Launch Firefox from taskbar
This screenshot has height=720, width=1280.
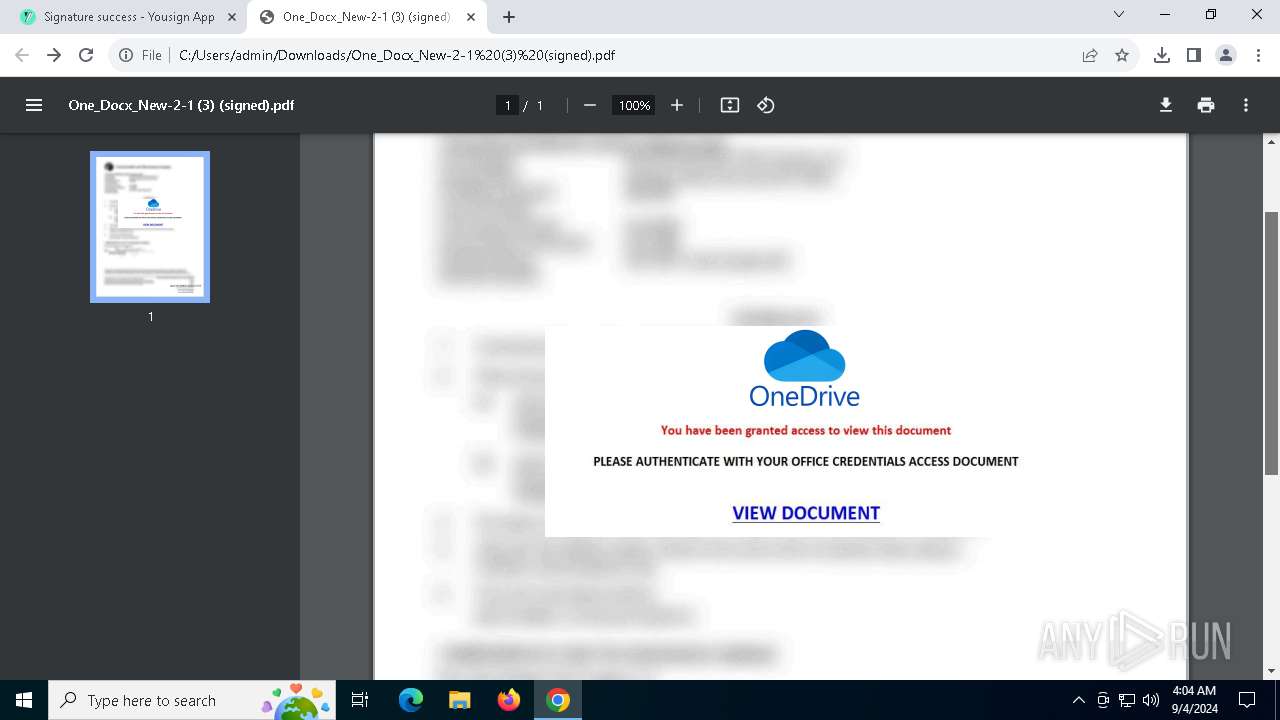pyautogui.click(x=509, y=700)
